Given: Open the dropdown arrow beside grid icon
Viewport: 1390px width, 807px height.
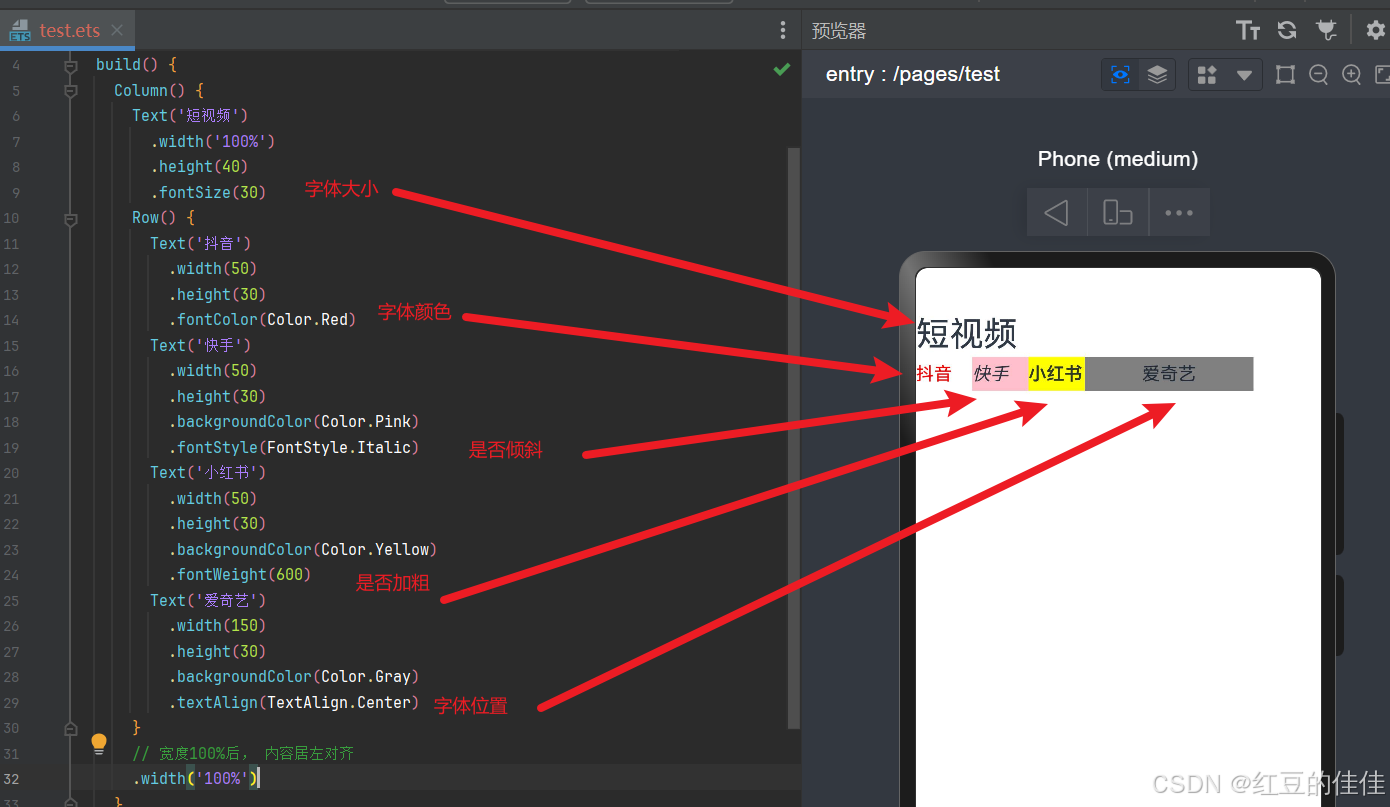Looking at the screenshot, I should [1244, 75].
